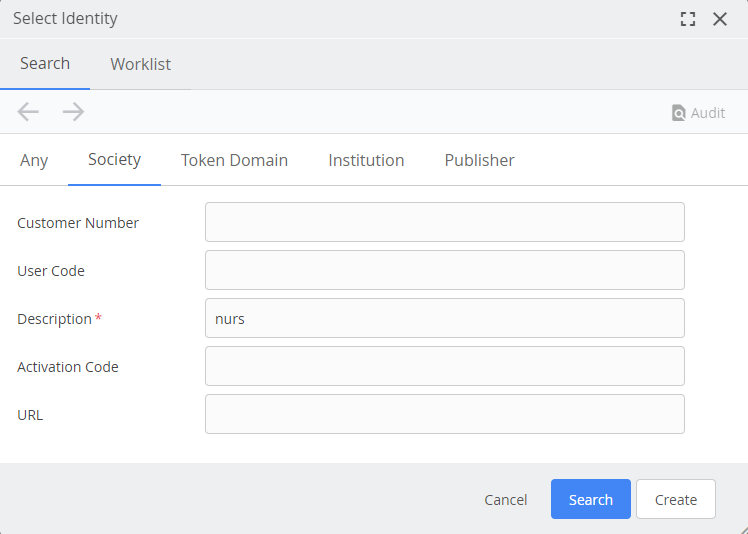Expand dialog to fullscreen
Viewport: 748px width, 534px height.
[687, 19]
